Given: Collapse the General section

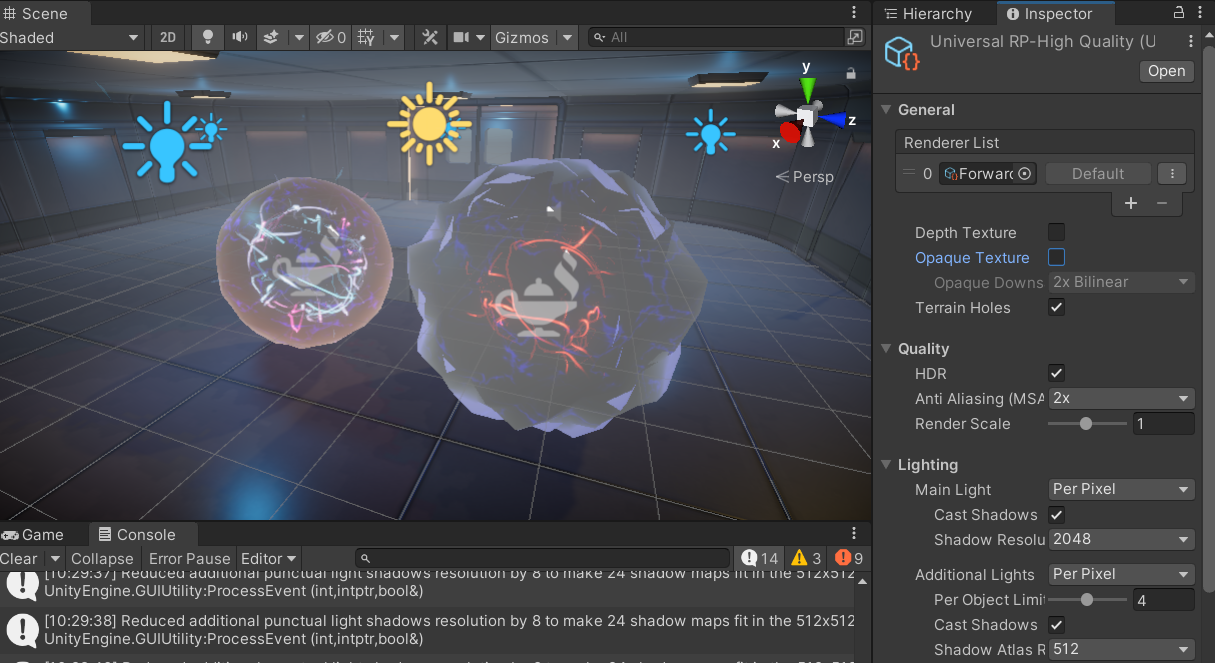Looking at the screenshot, I should [x=886, y=110].
